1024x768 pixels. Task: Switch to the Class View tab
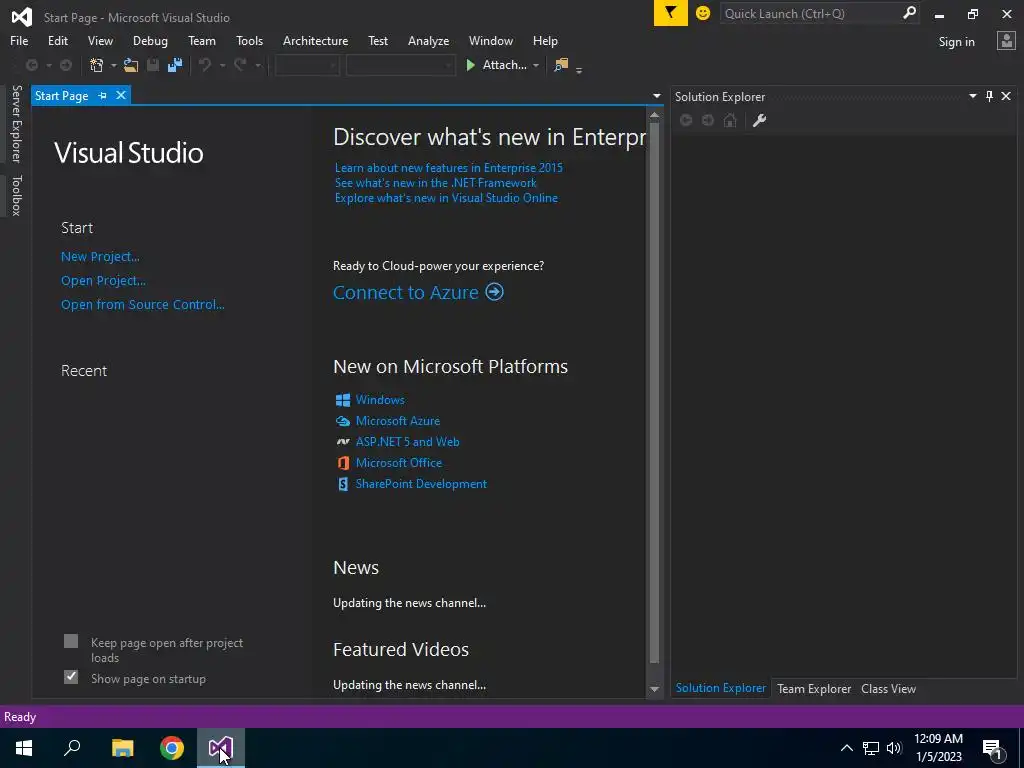click(888, 688)
